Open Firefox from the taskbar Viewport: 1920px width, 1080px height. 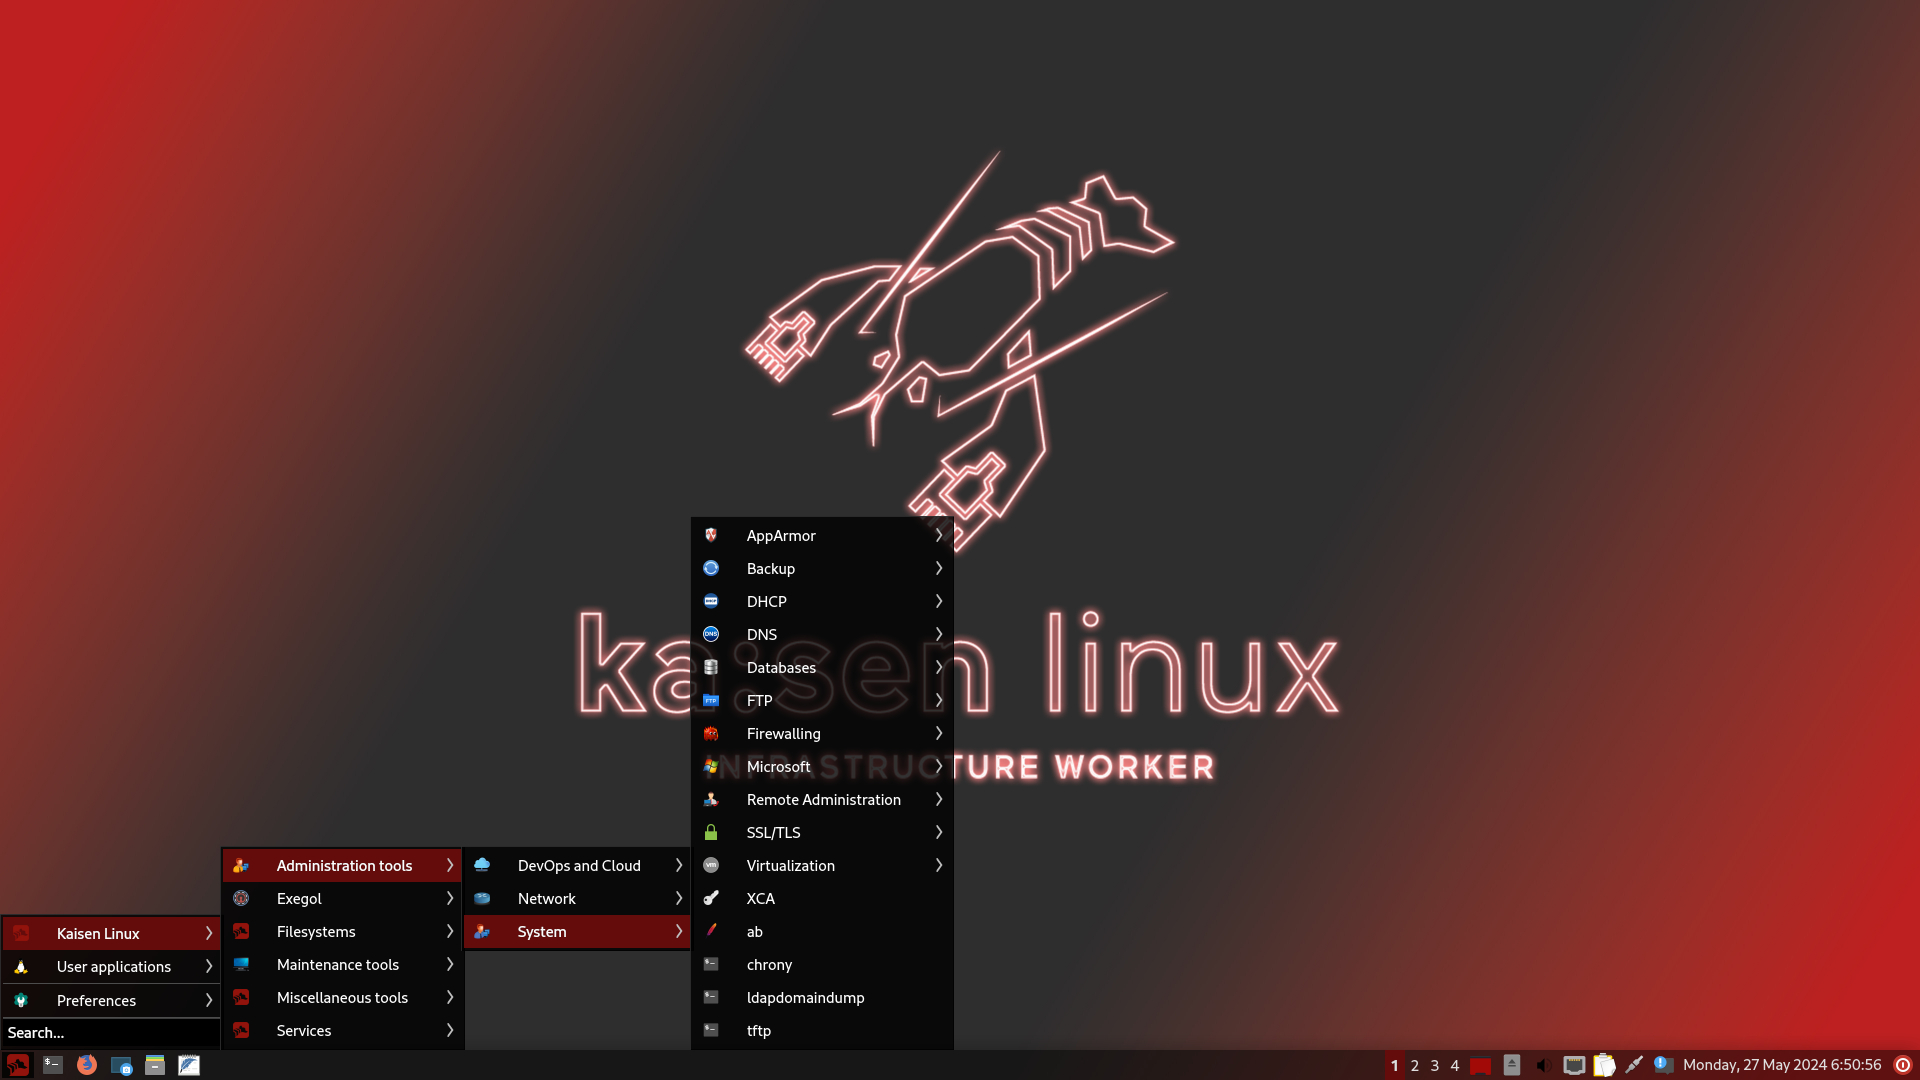click(87, 1065)
